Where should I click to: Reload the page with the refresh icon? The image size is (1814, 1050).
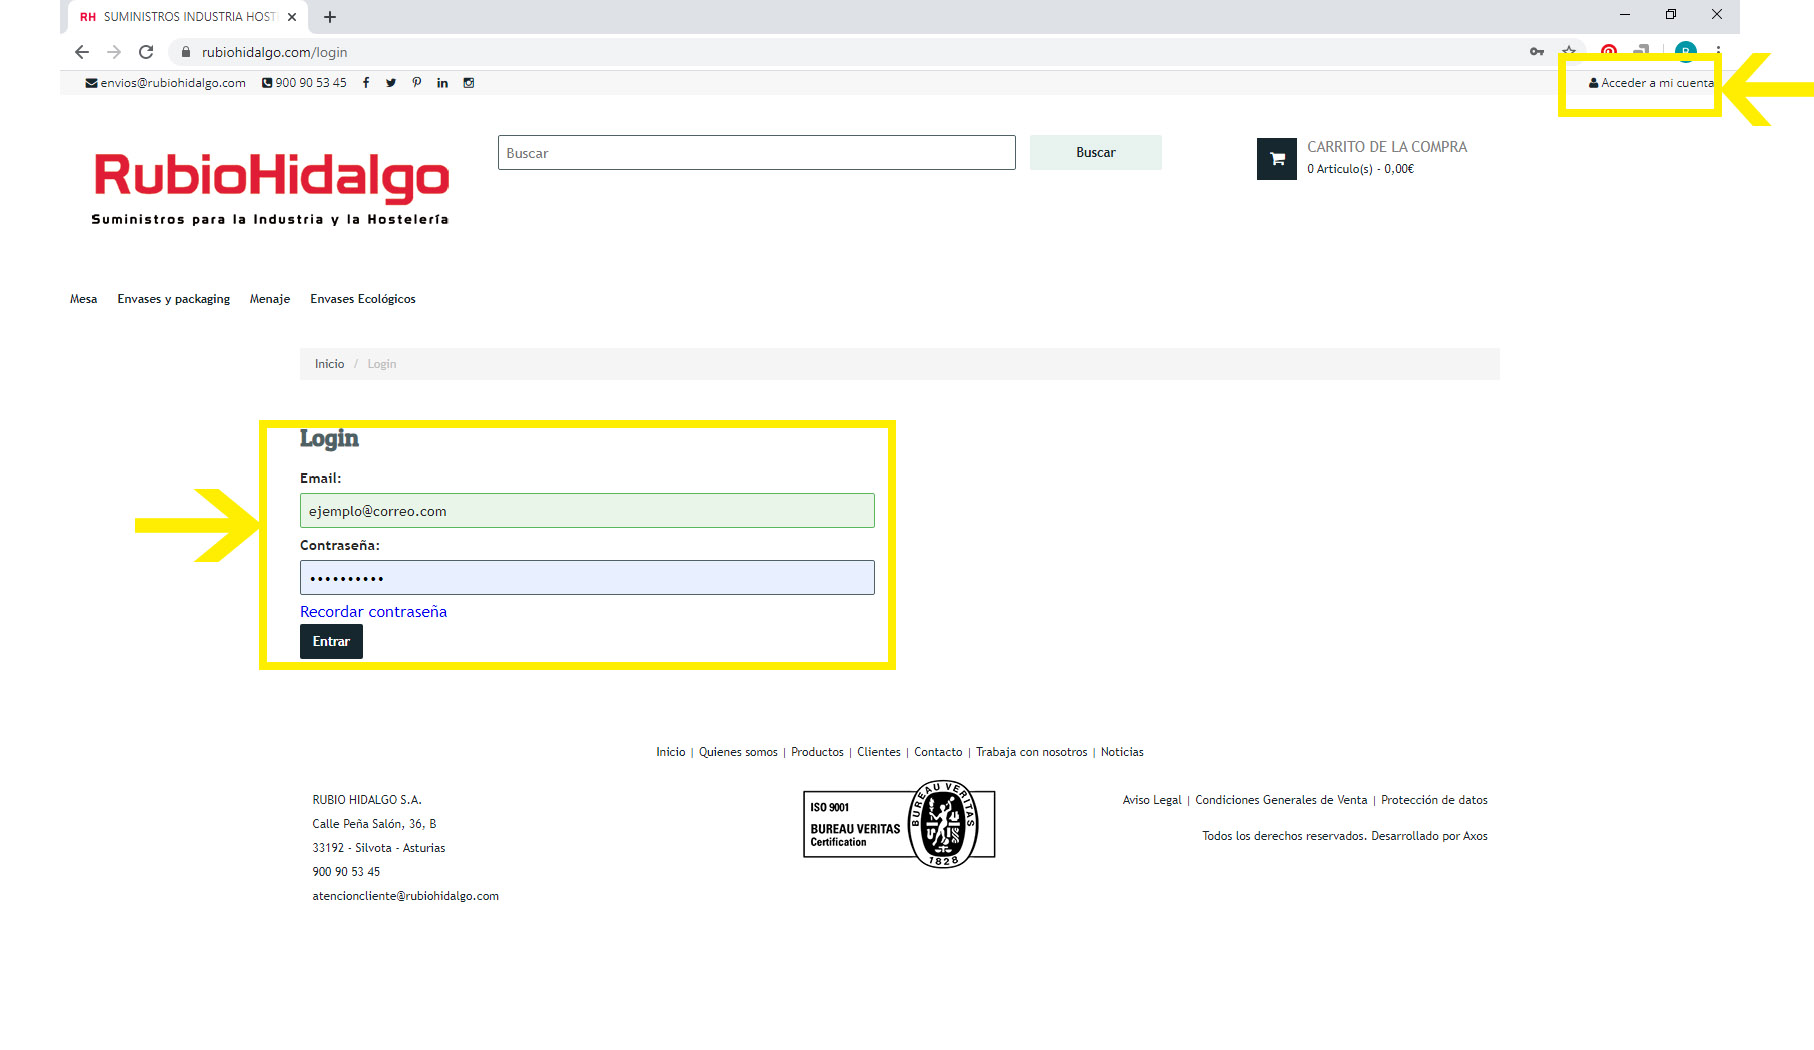[x=146, y=52]
